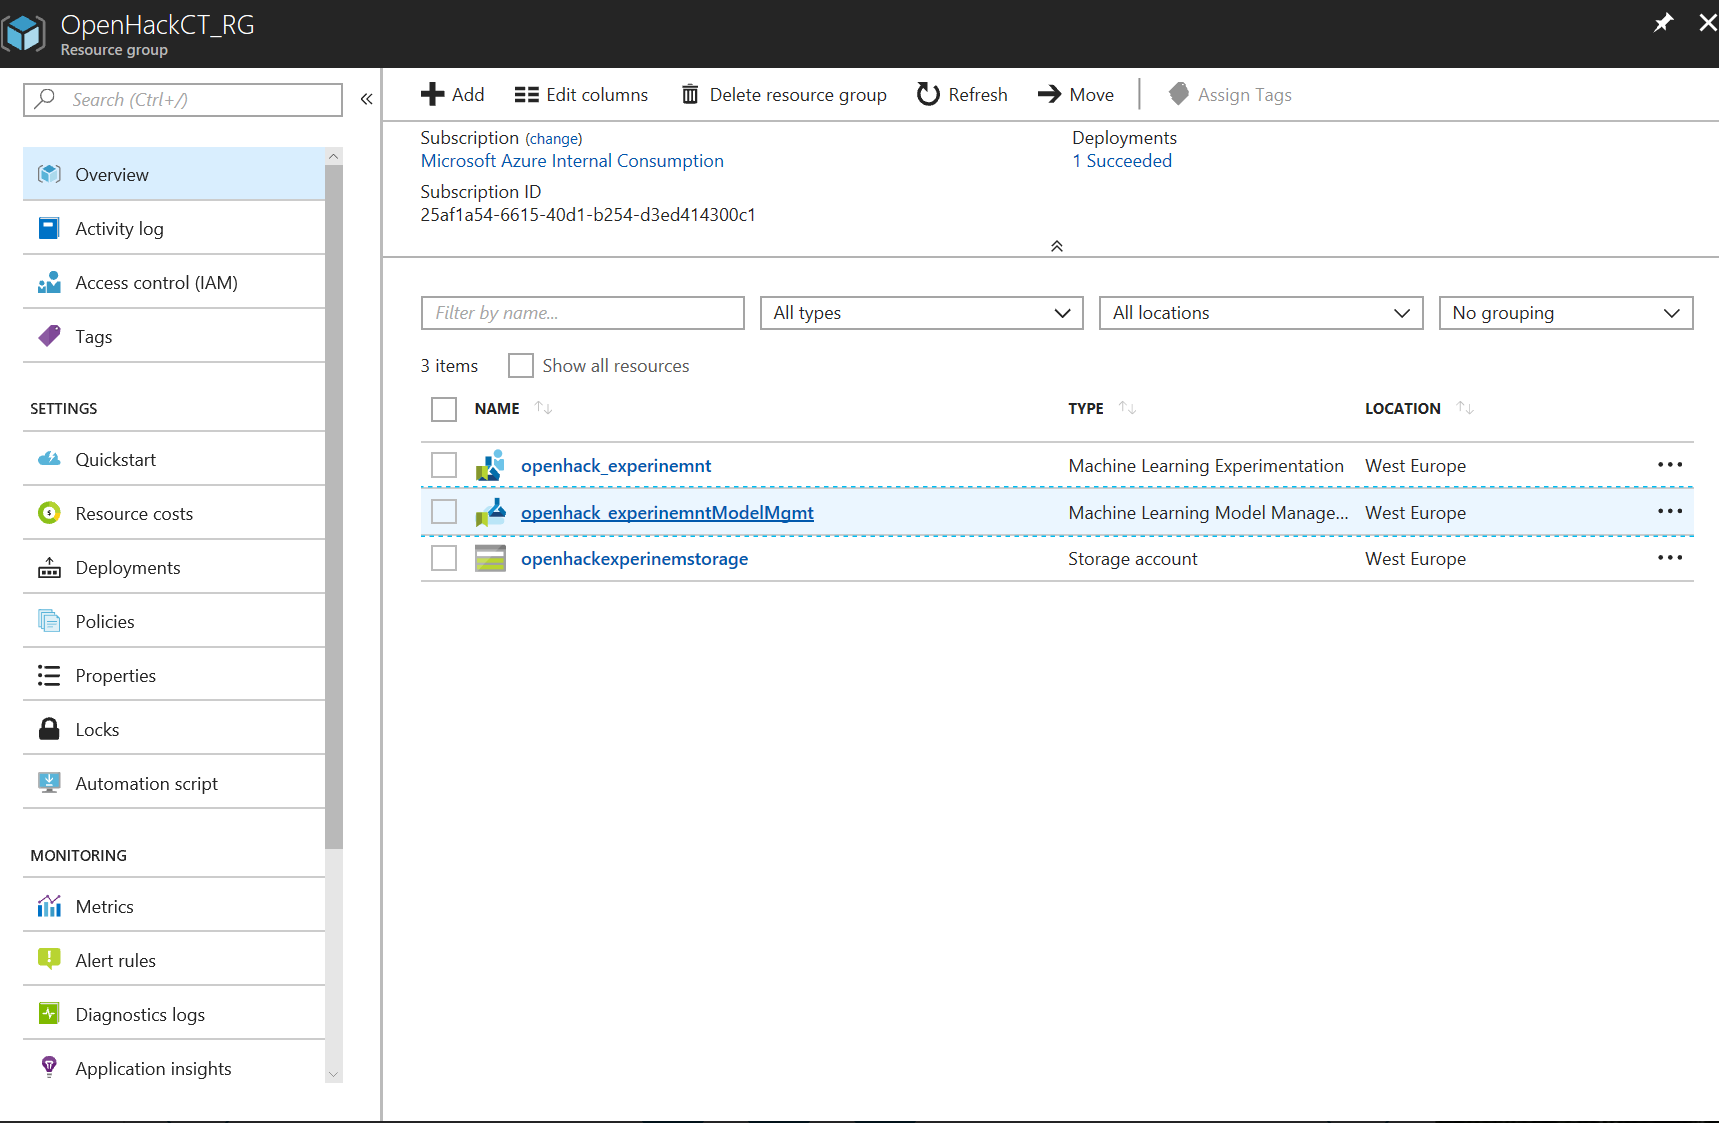Open the All locations dropdown
Viewport: 1719px width, 1123px height.
(x=1260, y=313)
